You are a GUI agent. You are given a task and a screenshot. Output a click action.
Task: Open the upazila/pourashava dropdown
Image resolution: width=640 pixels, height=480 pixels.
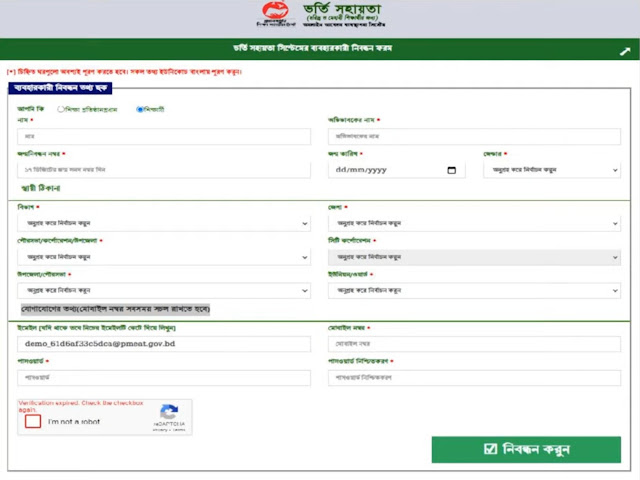(x=164, y=290)
